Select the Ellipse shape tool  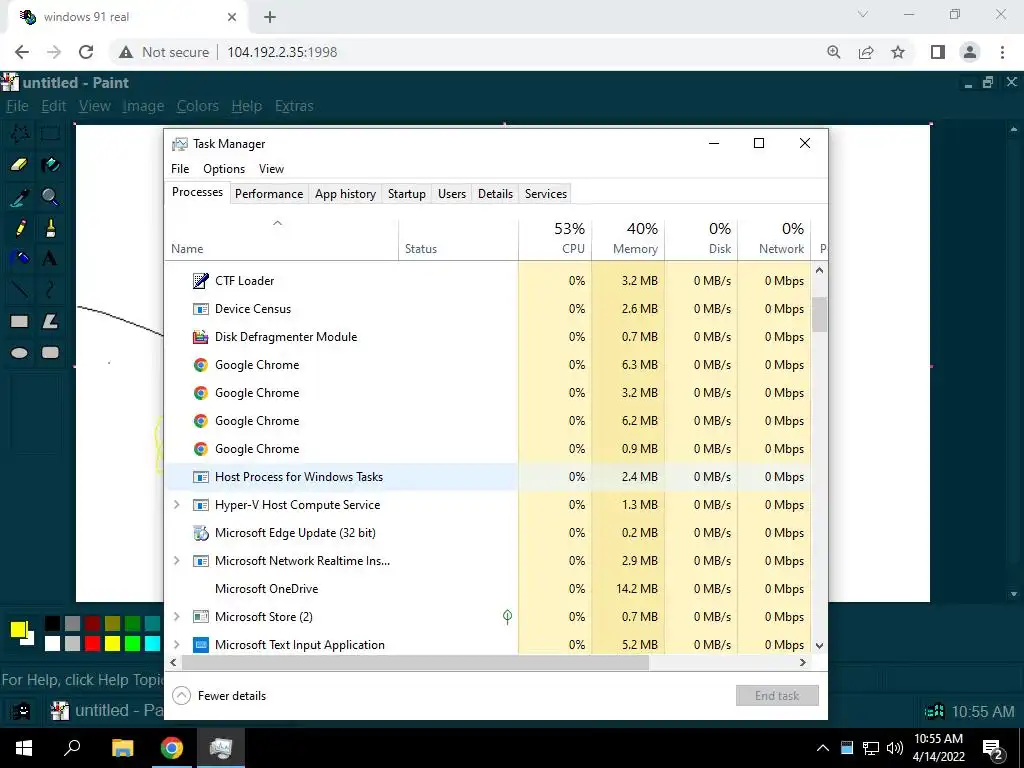pyautogui.click(x=19, y=353)
